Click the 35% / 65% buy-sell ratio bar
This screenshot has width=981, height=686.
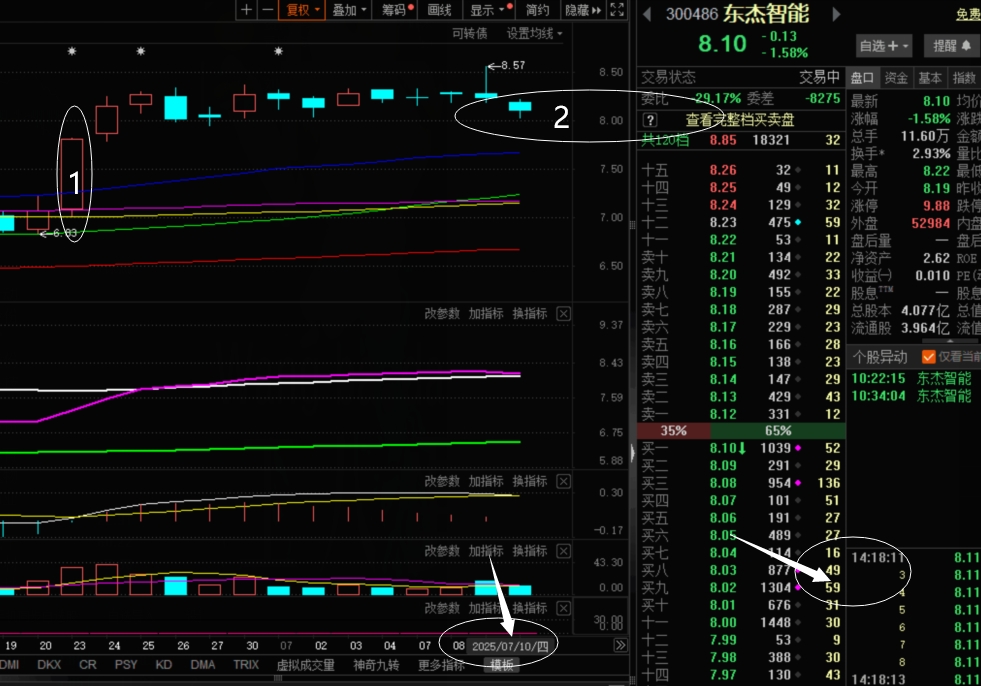[741, 431]
